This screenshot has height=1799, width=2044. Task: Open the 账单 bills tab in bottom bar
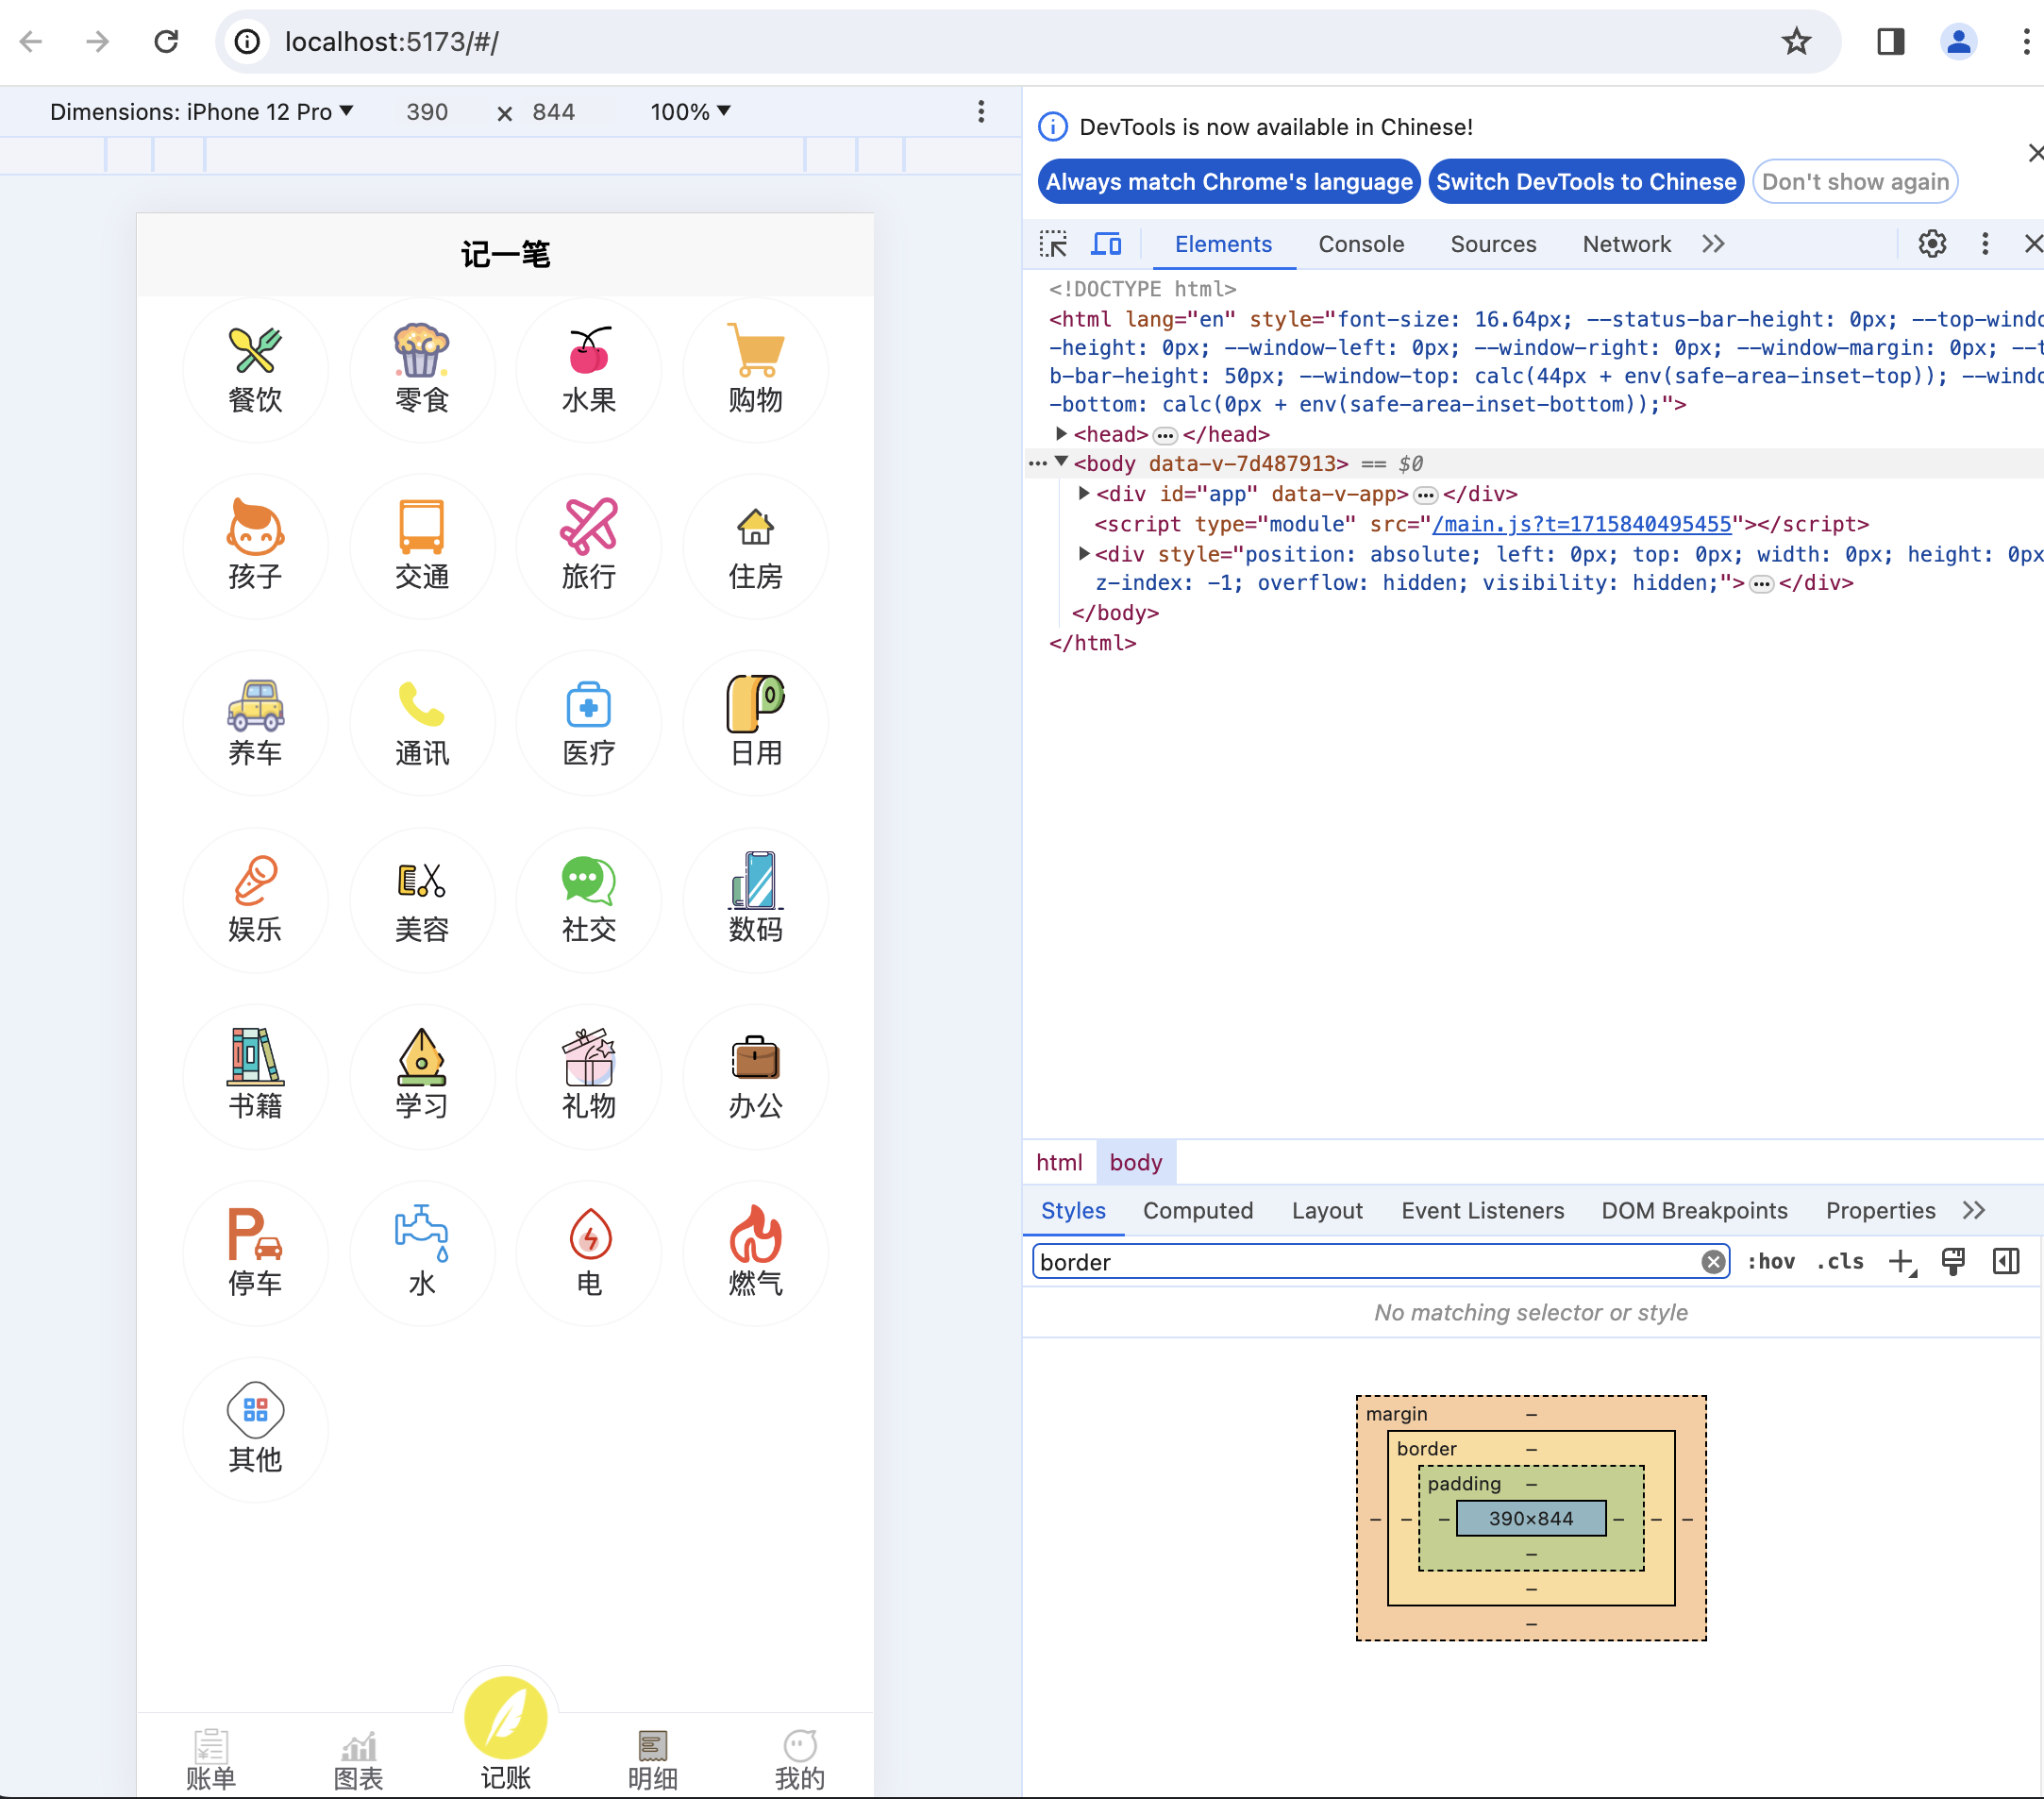(x=211, y=1758)
